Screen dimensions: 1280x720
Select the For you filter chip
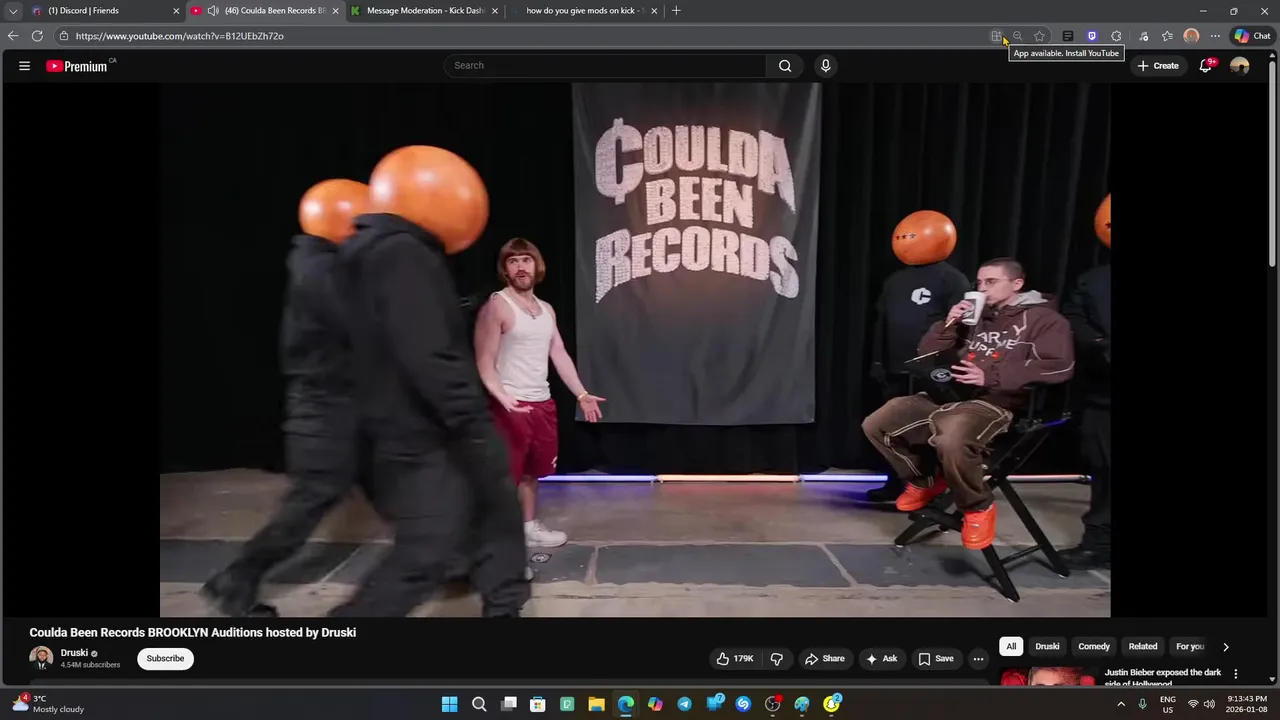coord(1190,646)
